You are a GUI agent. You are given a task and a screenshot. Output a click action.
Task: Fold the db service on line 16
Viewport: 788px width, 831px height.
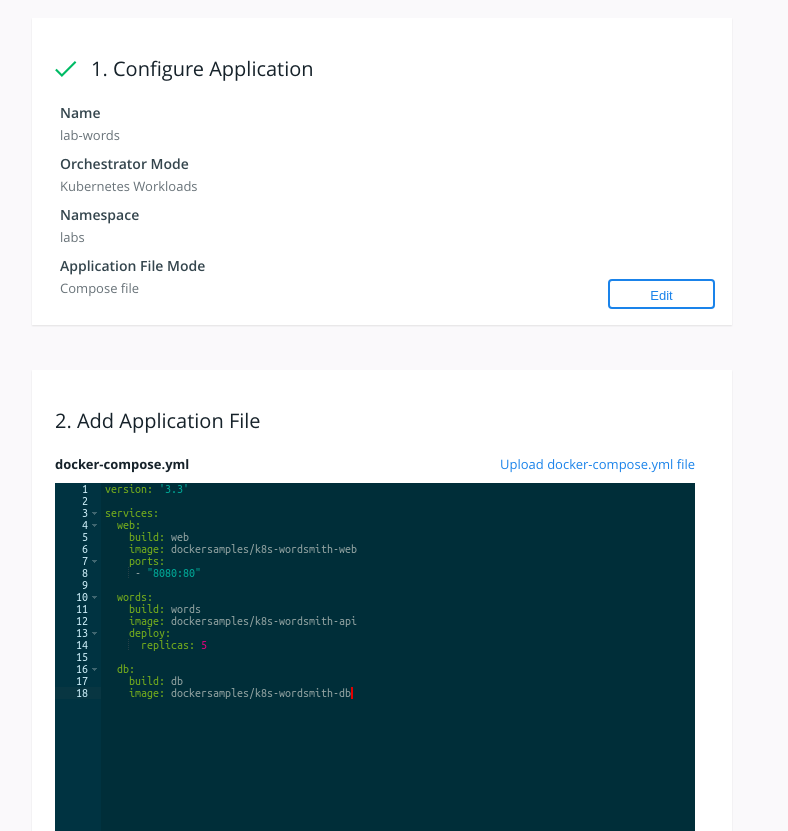[x=95, y=669]
